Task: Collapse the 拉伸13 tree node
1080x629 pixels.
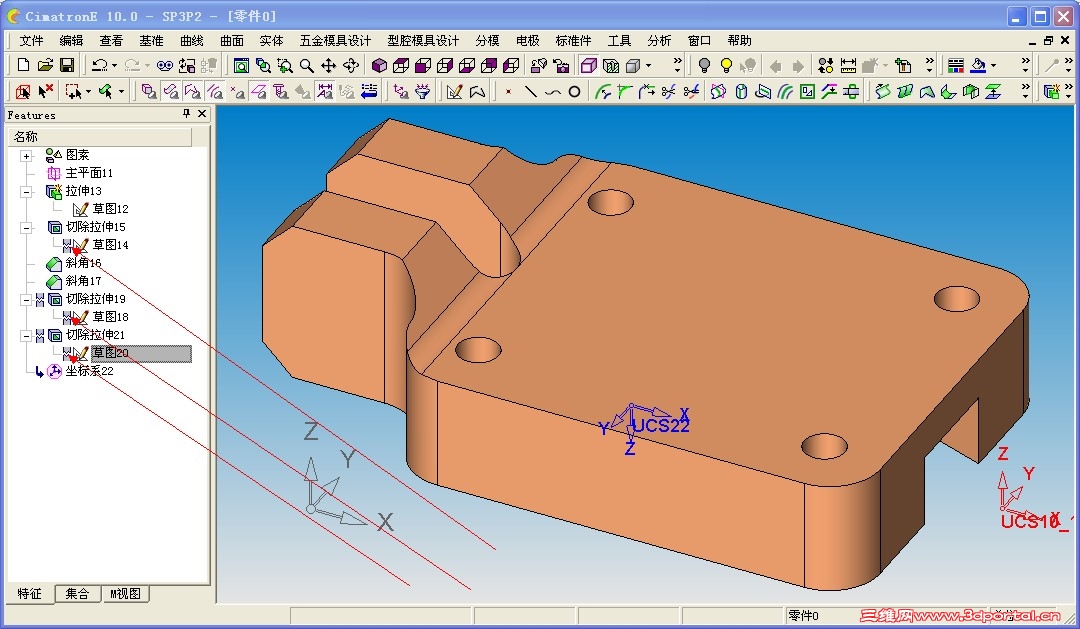Action: pyautogui.click(x=26, y=192)
